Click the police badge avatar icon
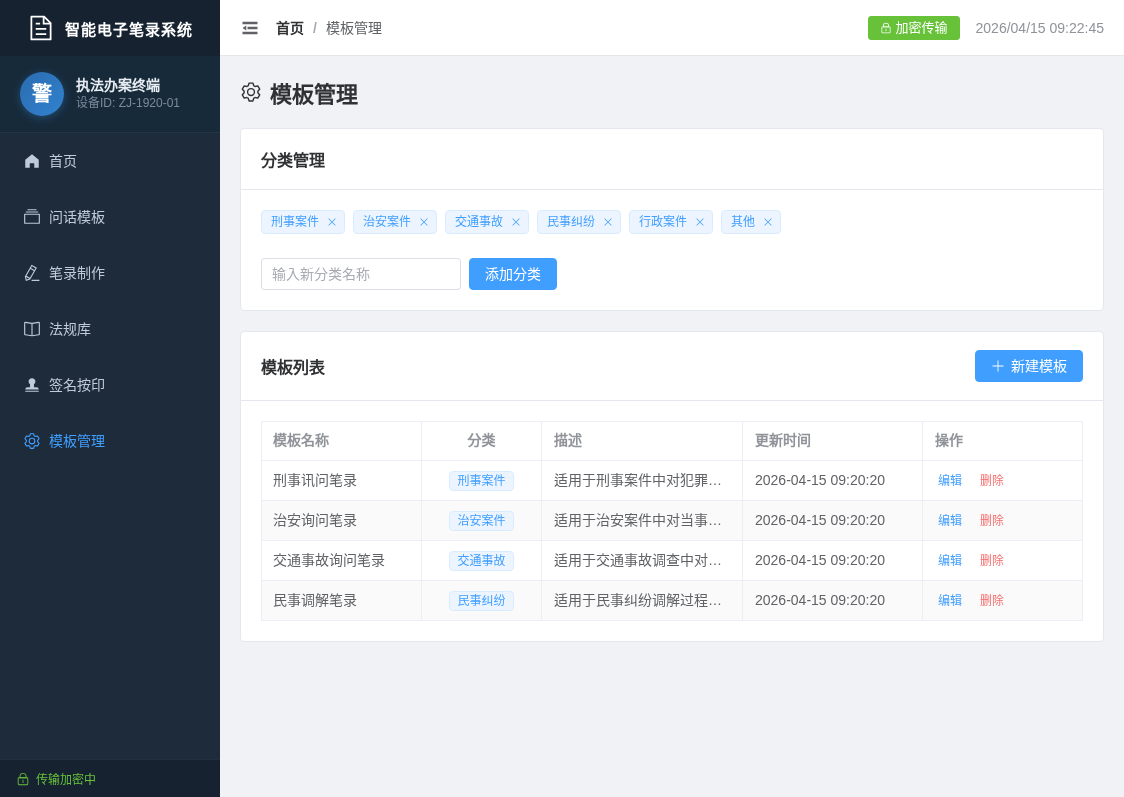This screenshot has width=1124, height=797. (x=41, y=94)
